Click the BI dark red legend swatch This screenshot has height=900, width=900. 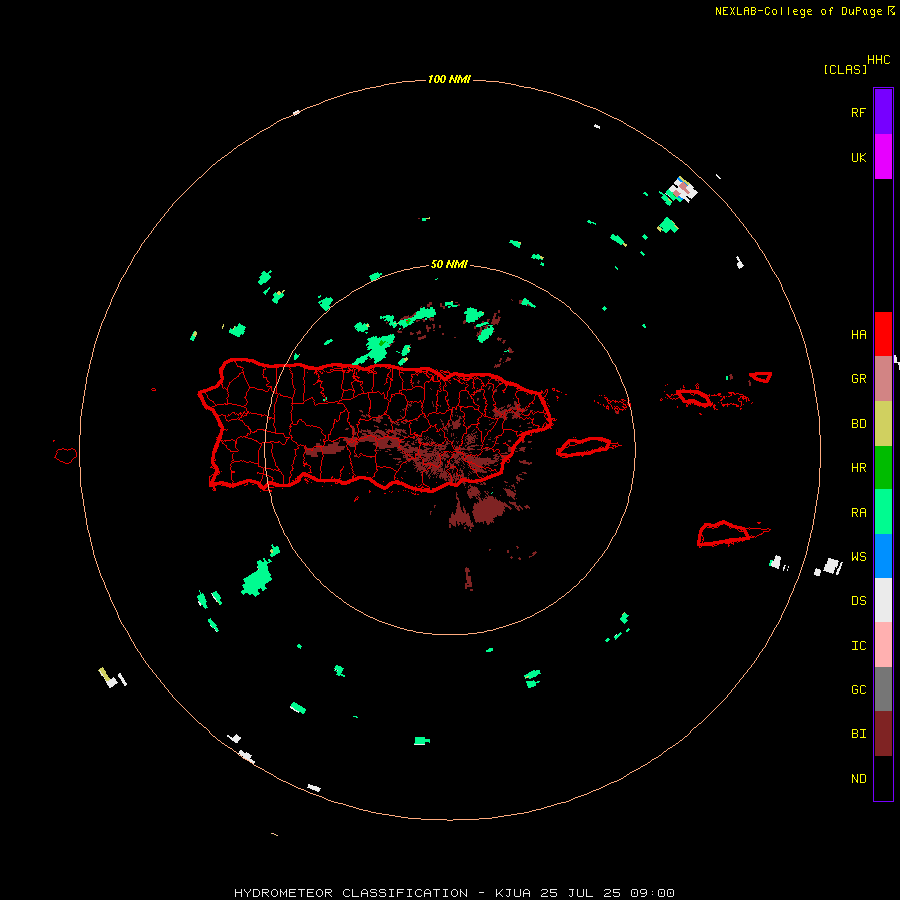883,734
